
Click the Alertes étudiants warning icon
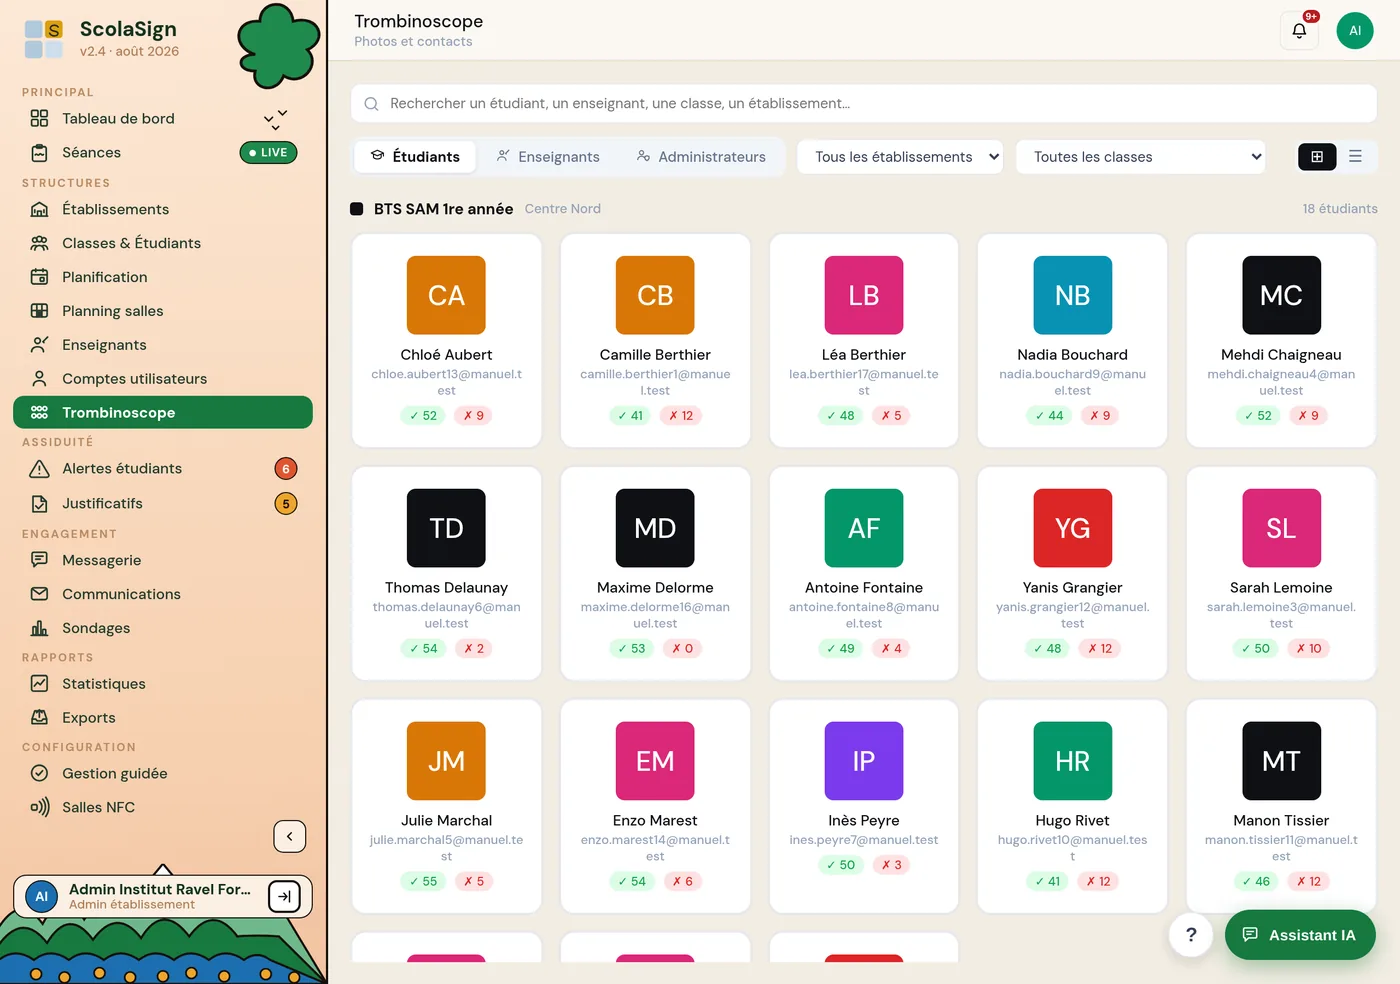coord(40,469)
